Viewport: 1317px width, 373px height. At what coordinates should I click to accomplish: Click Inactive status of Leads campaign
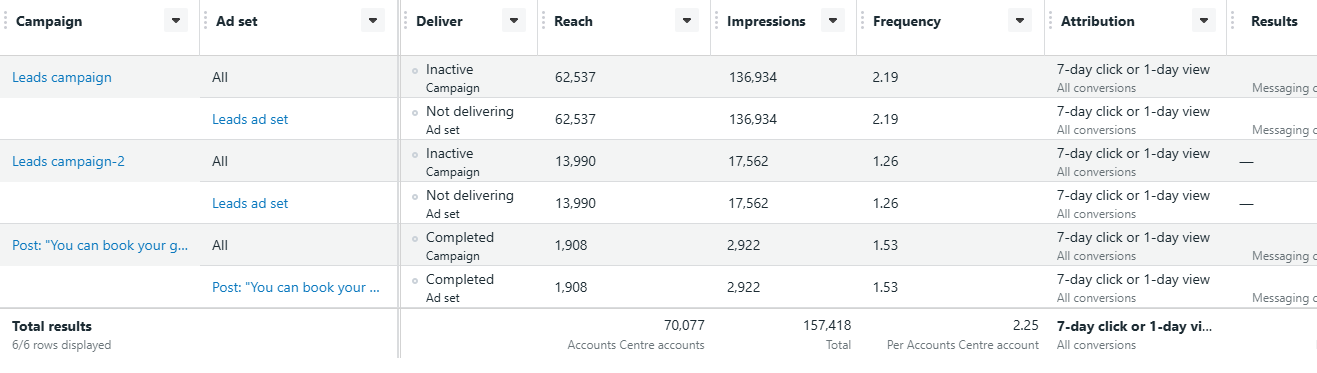click(450, 69)
